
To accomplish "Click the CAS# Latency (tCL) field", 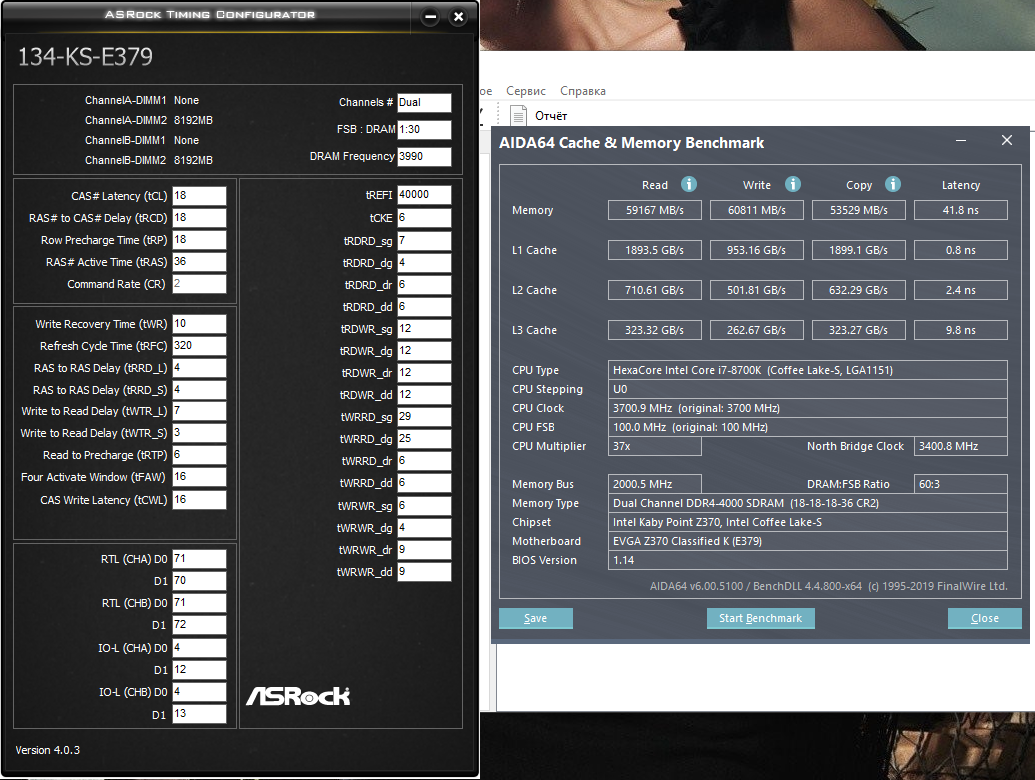I will [x=199, y=196].
